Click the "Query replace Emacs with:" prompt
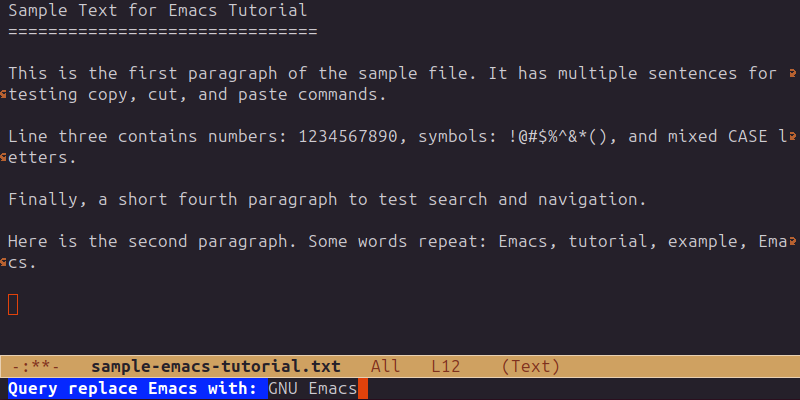Image resolution: width=800 pixels, height=400 pixels. pyautogui.click(x=134, y=388)
